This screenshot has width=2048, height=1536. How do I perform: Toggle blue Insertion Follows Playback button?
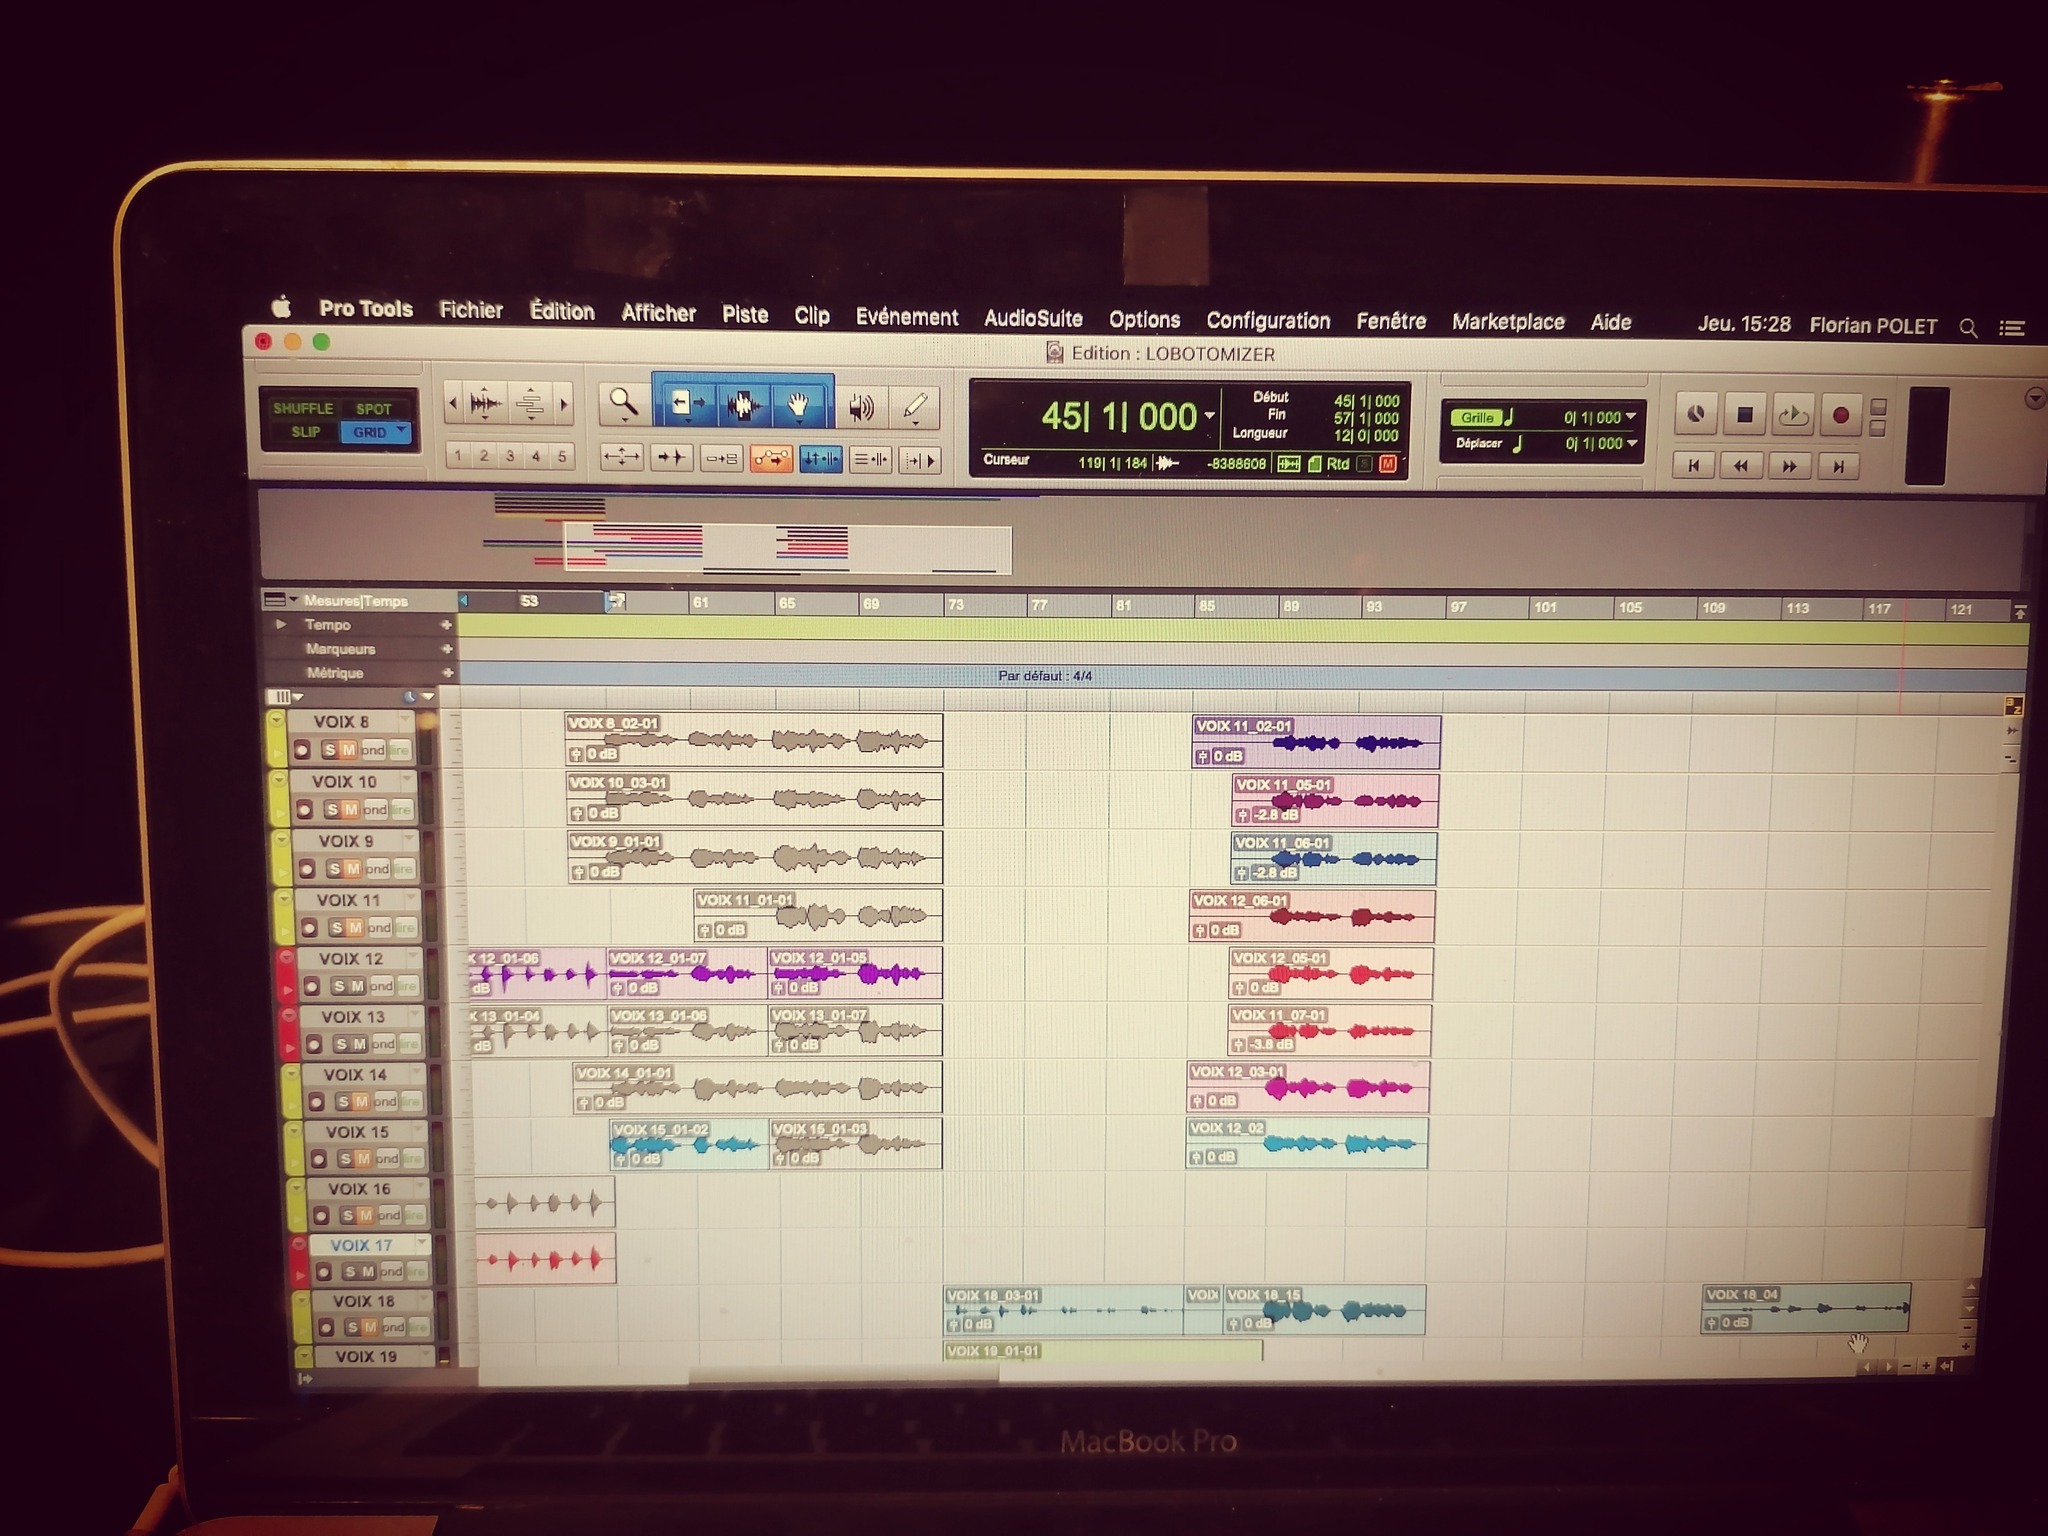pos(820,460)
